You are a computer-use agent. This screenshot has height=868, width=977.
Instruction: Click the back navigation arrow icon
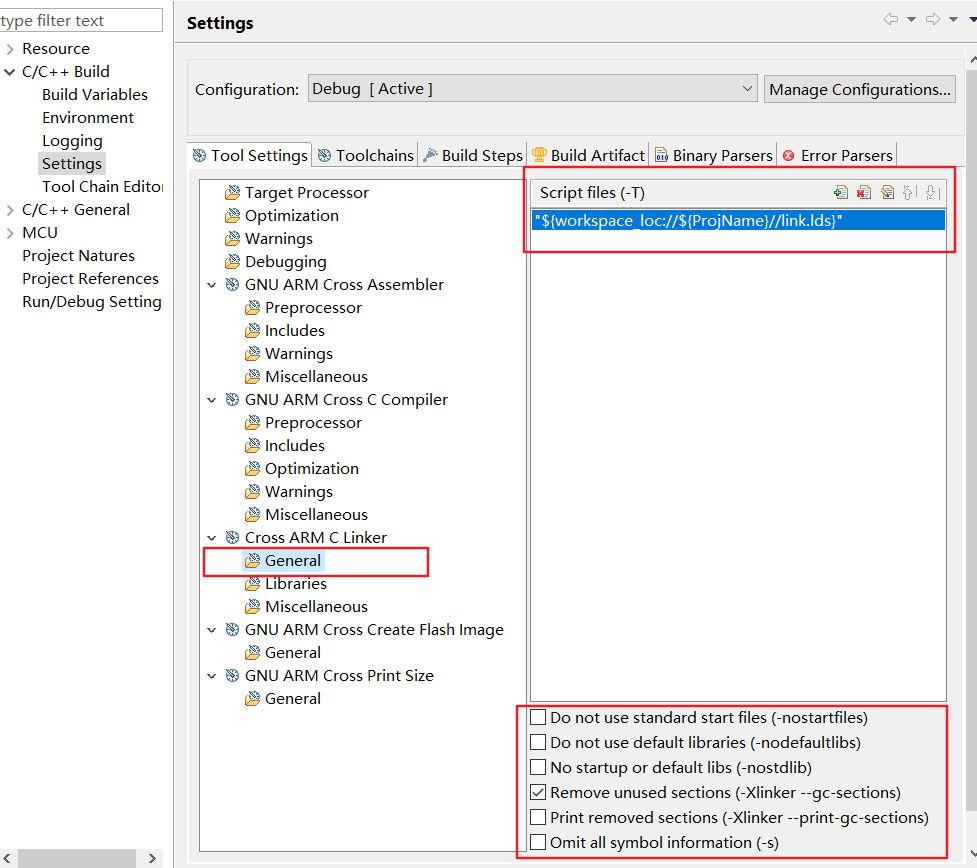coord(891,19)
